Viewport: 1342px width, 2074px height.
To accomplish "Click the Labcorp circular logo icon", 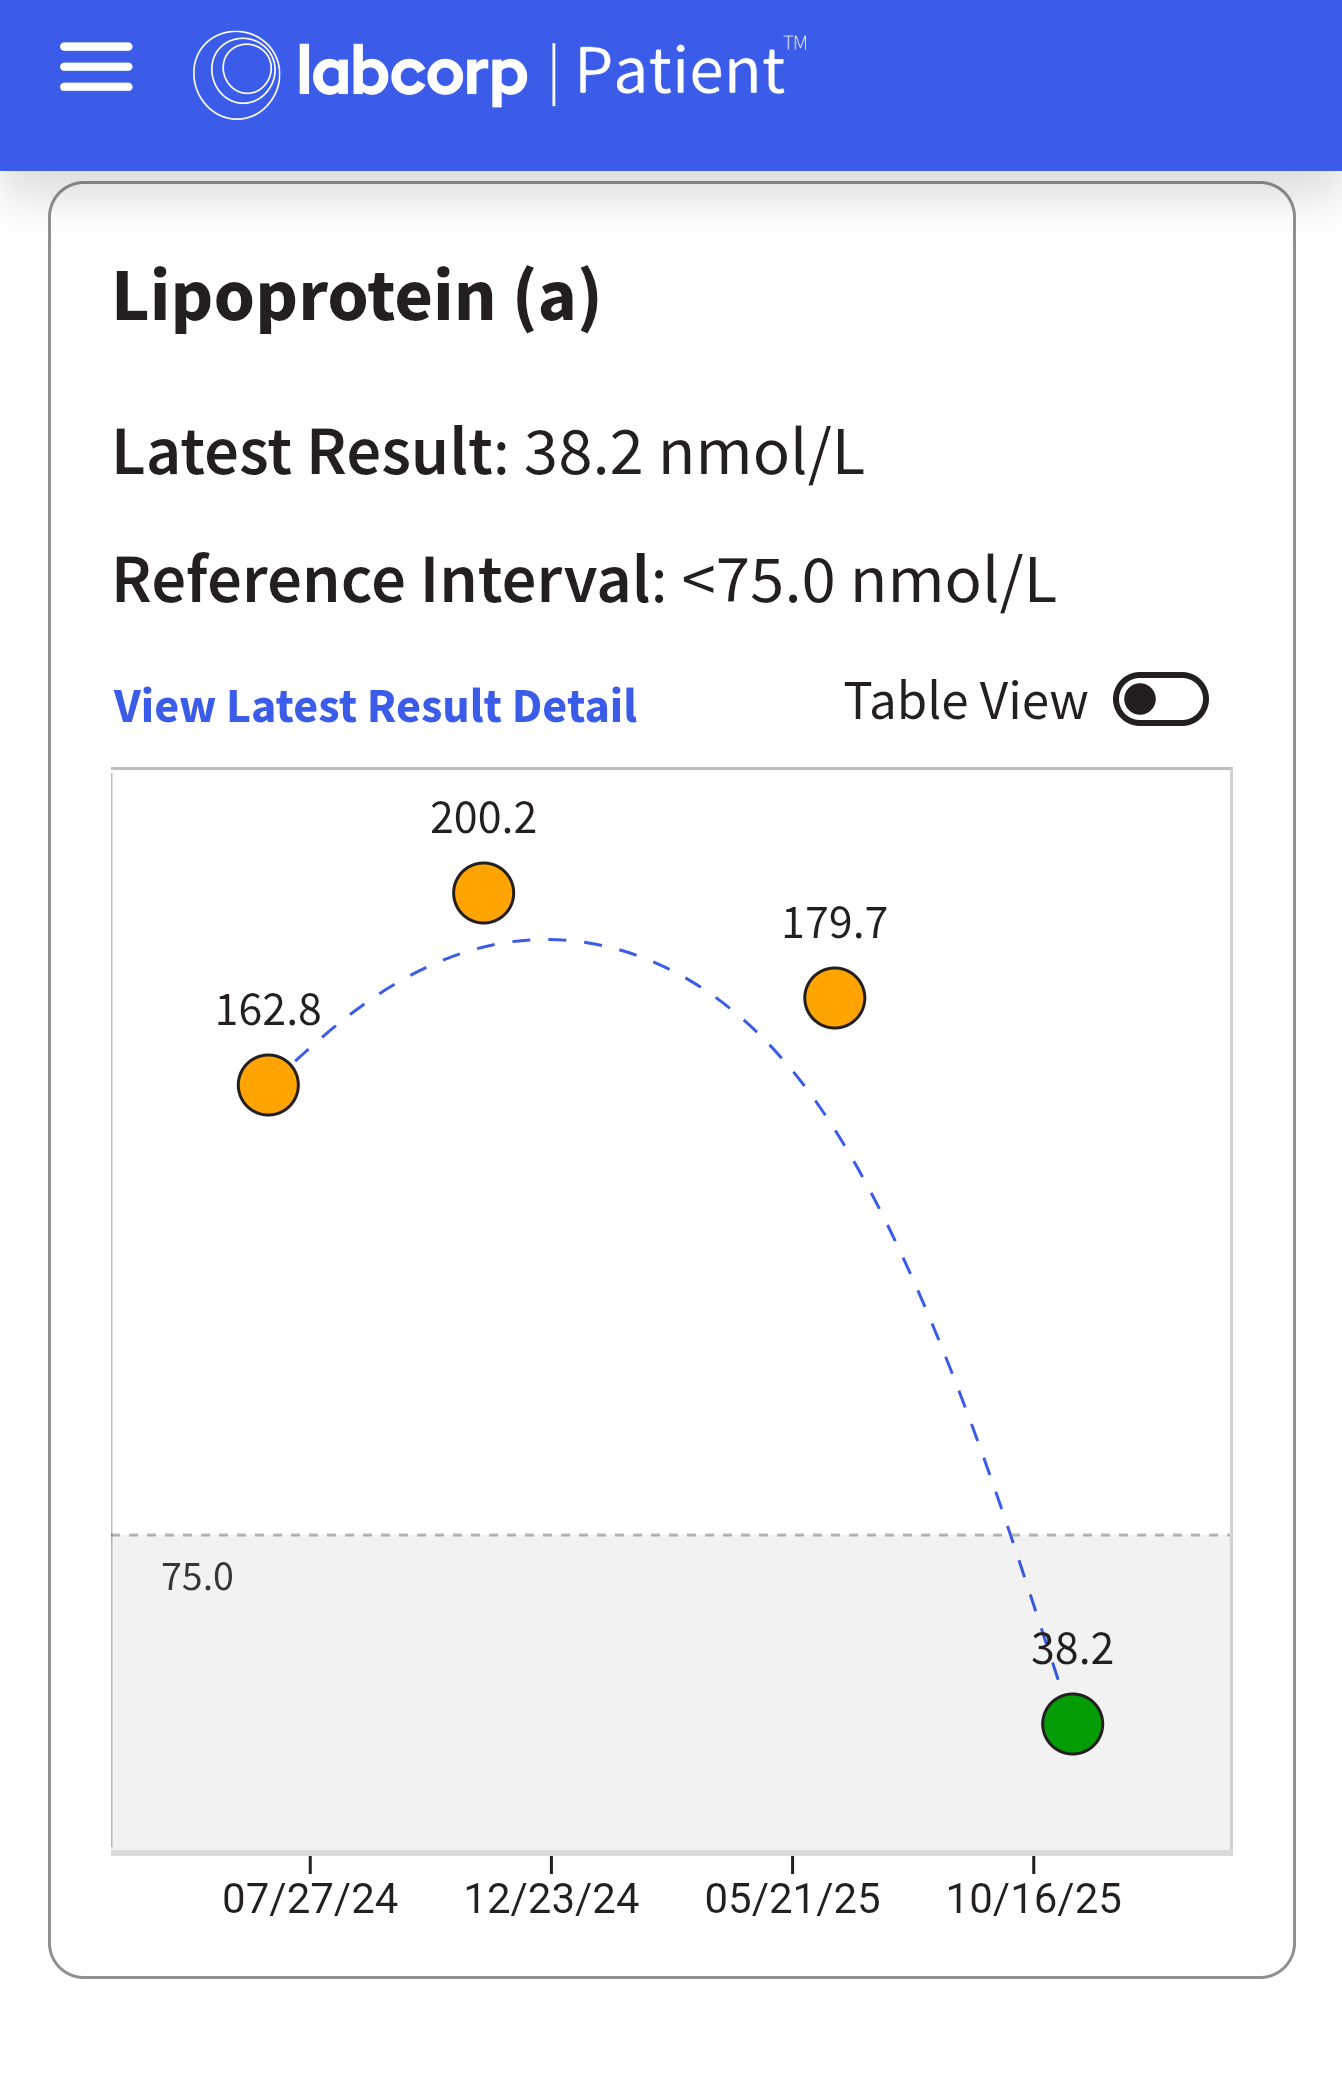I will [236, 74].
